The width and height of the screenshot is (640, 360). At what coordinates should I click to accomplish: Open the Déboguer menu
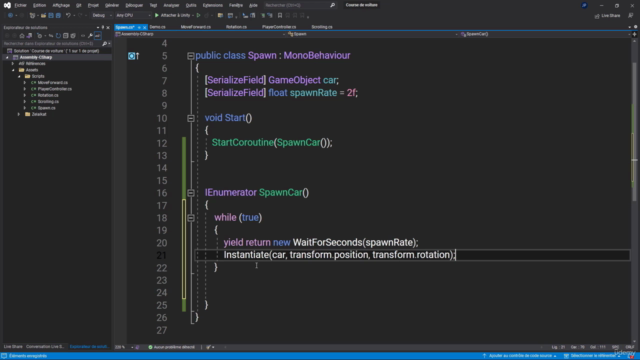pos(134,5)
